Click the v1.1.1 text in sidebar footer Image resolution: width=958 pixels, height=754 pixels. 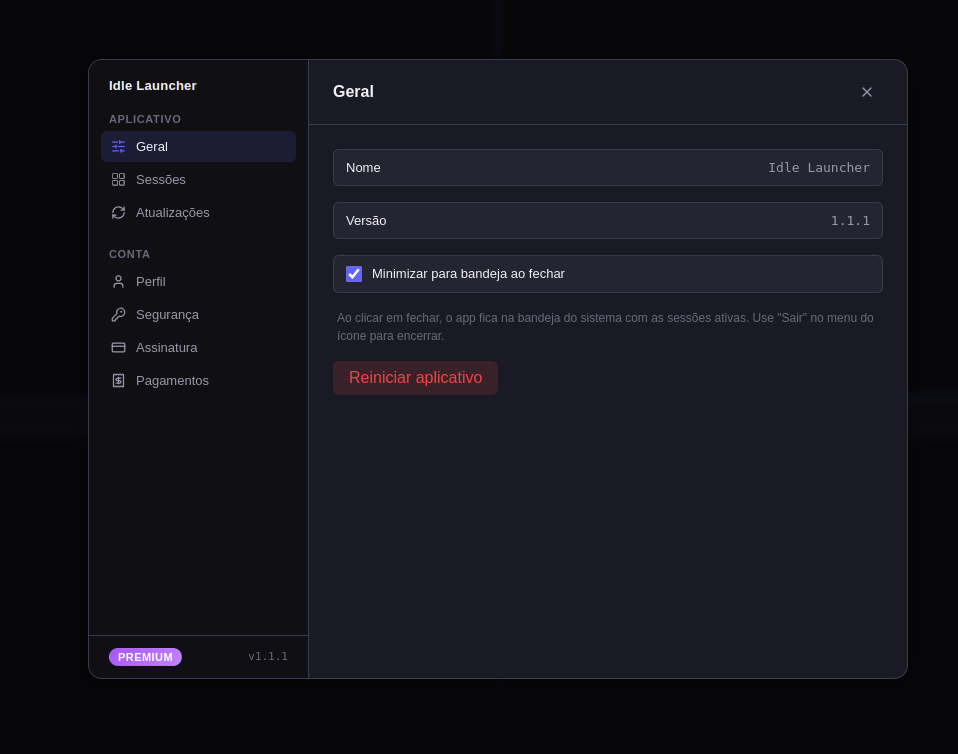(268, 656)
